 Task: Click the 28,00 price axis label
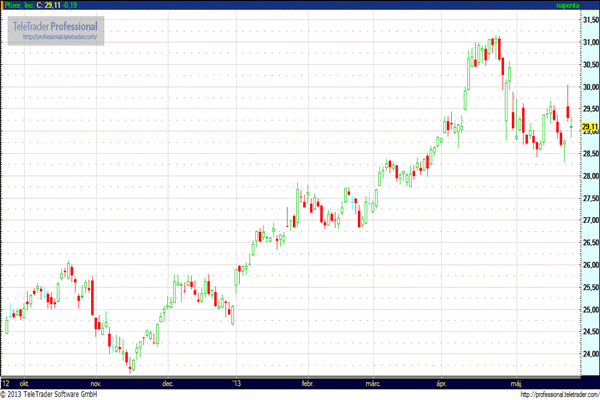[590, 176]
